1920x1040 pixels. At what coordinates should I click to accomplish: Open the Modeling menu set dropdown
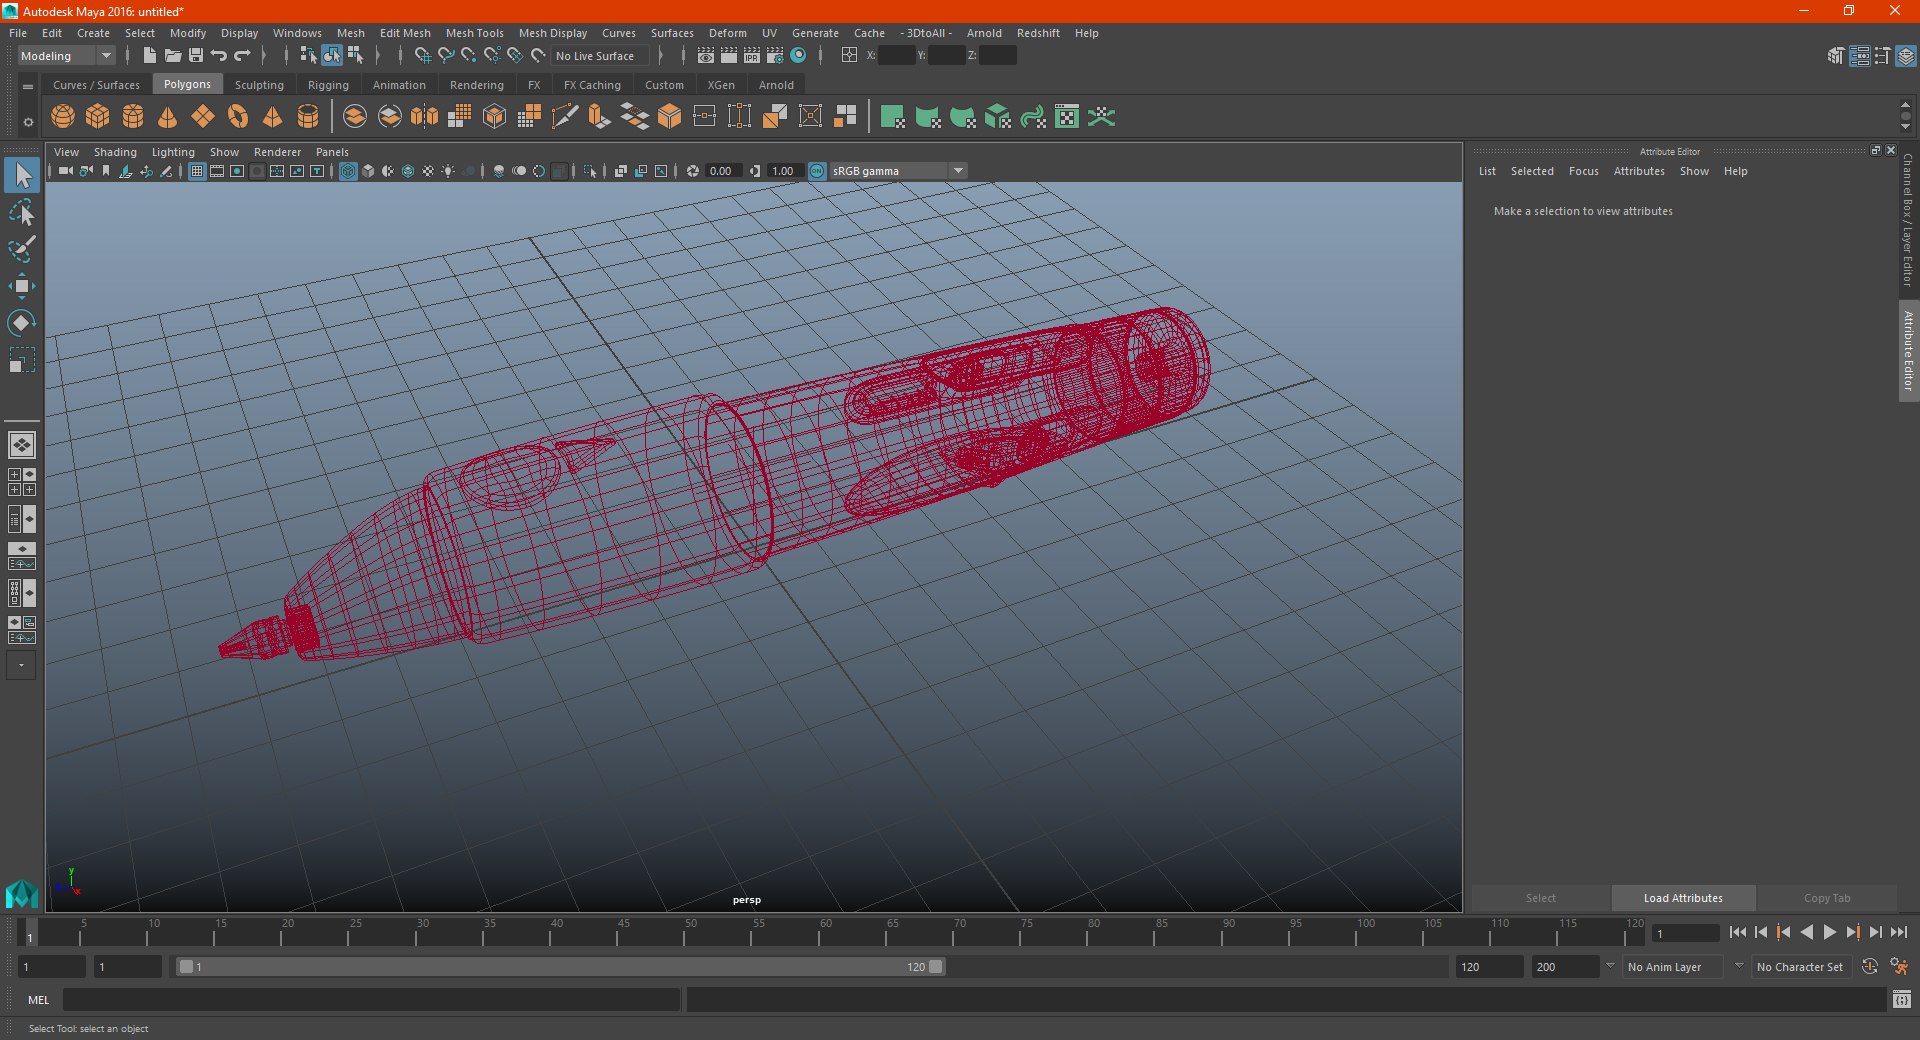pyautogui.click(x=66, y=56)
